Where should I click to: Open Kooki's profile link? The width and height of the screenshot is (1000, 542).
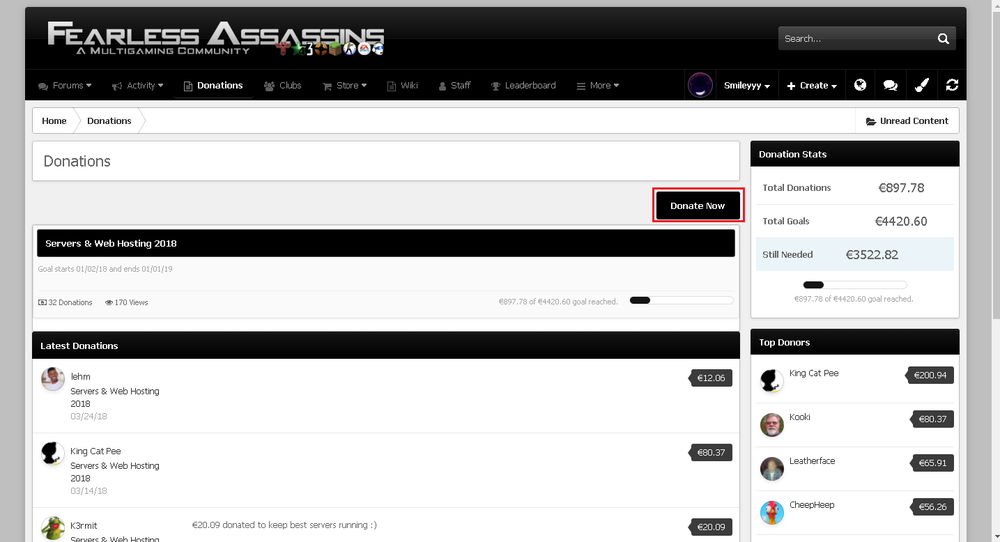point(800,417)
